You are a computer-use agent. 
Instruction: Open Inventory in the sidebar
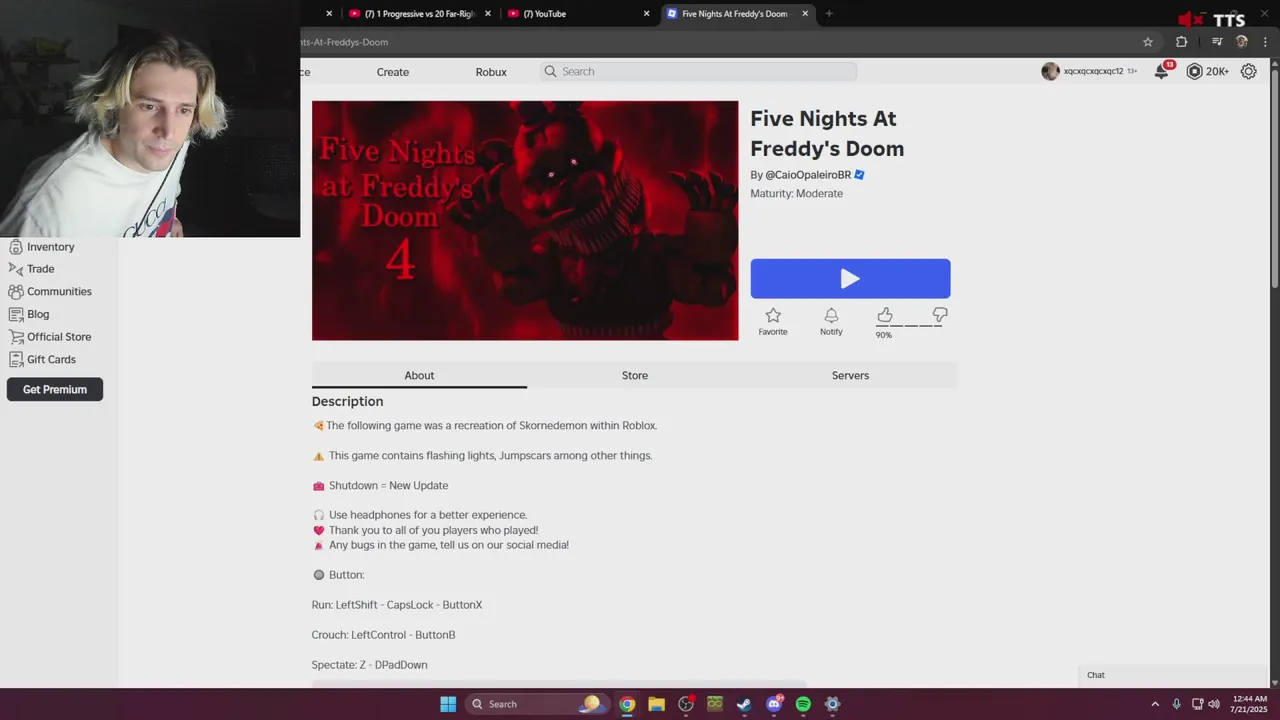click(x=40, y=247)
